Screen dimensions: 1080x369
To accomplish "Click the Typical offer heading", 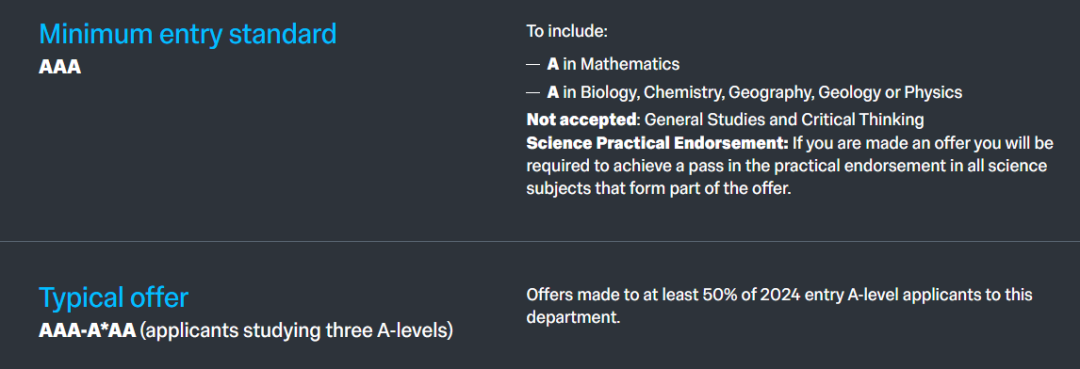I will 113,298.
